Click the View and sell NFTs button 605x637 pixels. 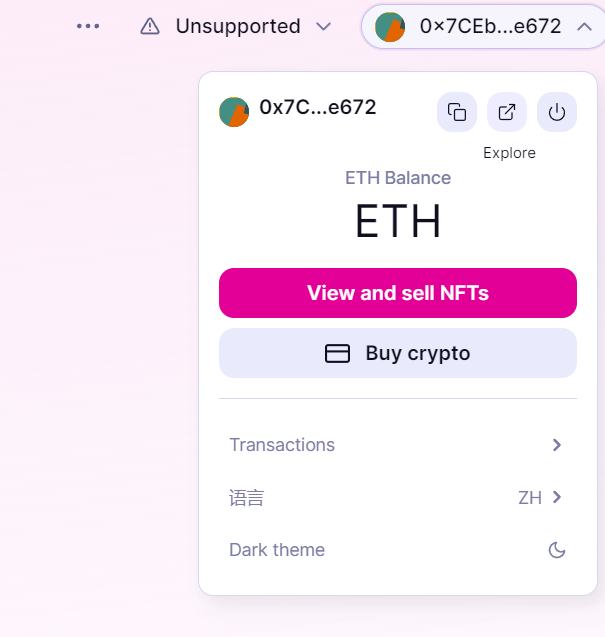(x=398, y=293)
